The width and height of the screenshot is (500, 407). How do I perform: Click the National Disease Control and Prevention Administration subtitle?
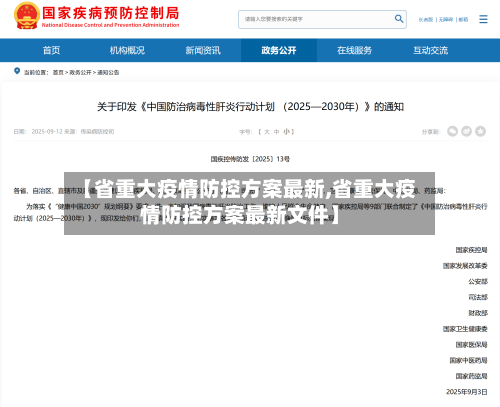tap(111, 25)
